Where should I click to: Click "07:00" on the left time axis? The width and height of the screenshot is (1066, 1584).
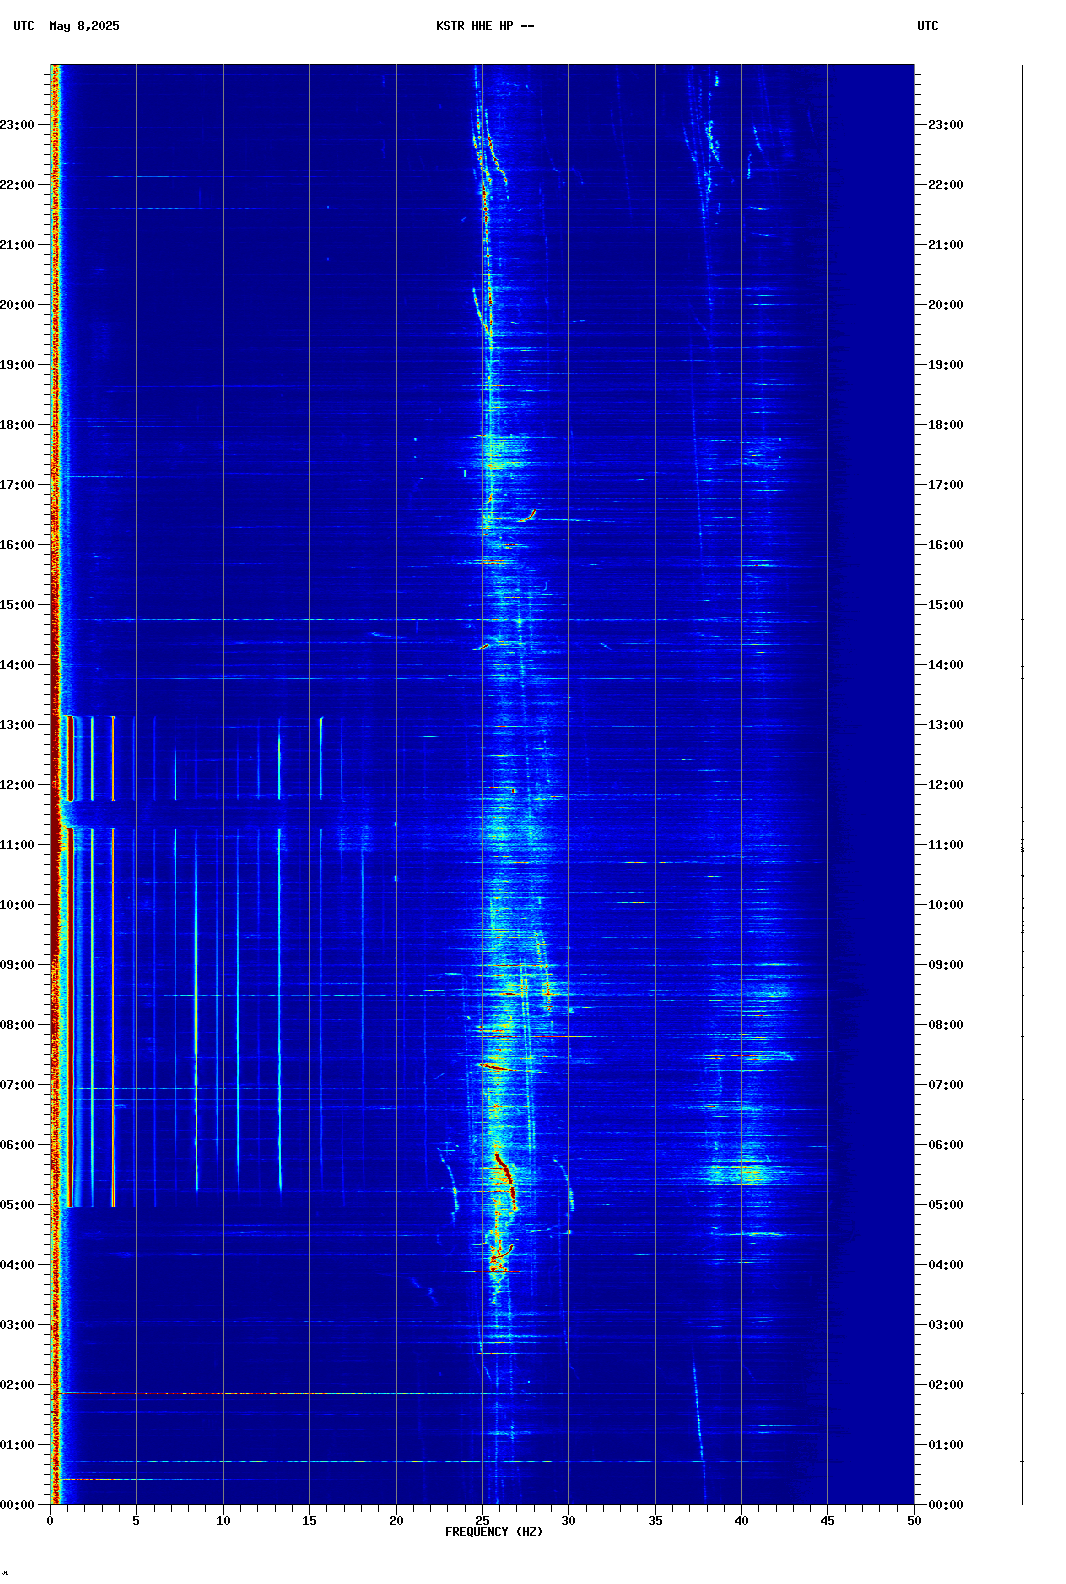coord(17,1085)
